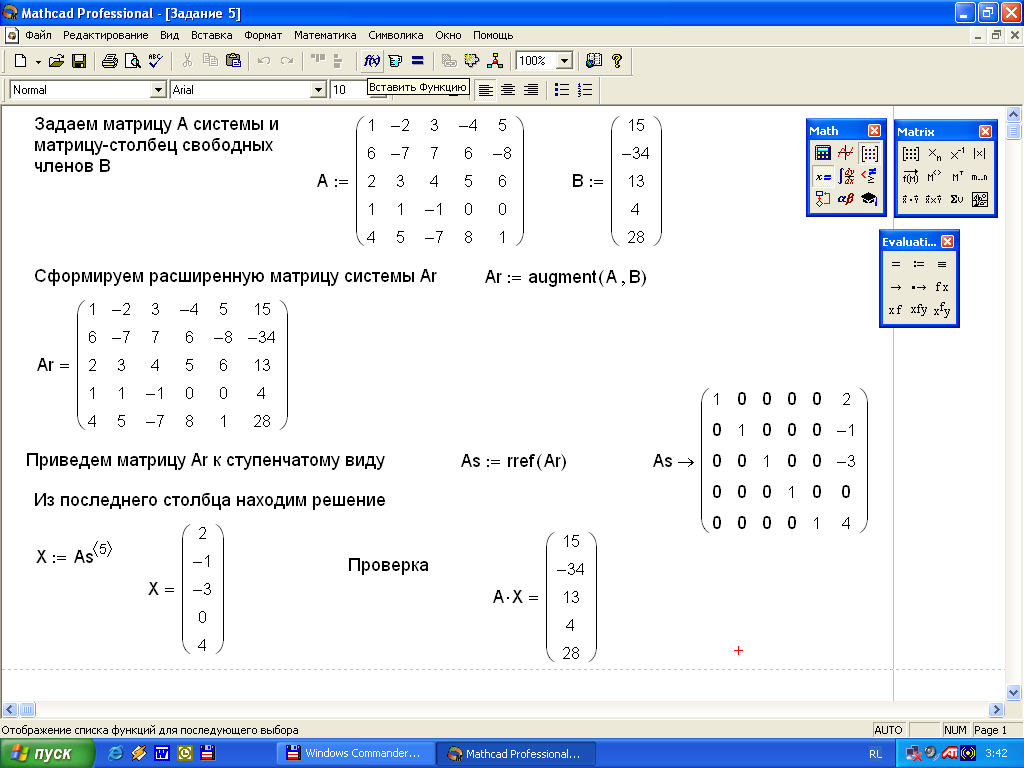1024x768 pixels.
Task: Click the prefix operator fx button
Action: pyautogui.click(x=942, y=287)
